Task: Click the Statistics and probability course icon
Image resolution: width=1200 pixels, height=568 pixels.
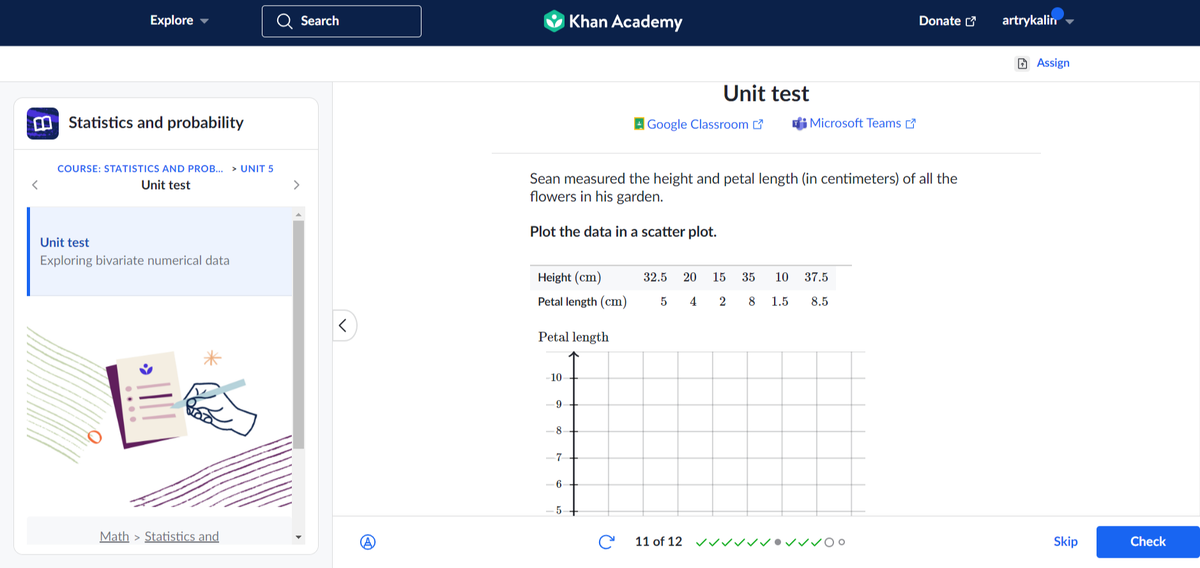Action: [43, 123]
